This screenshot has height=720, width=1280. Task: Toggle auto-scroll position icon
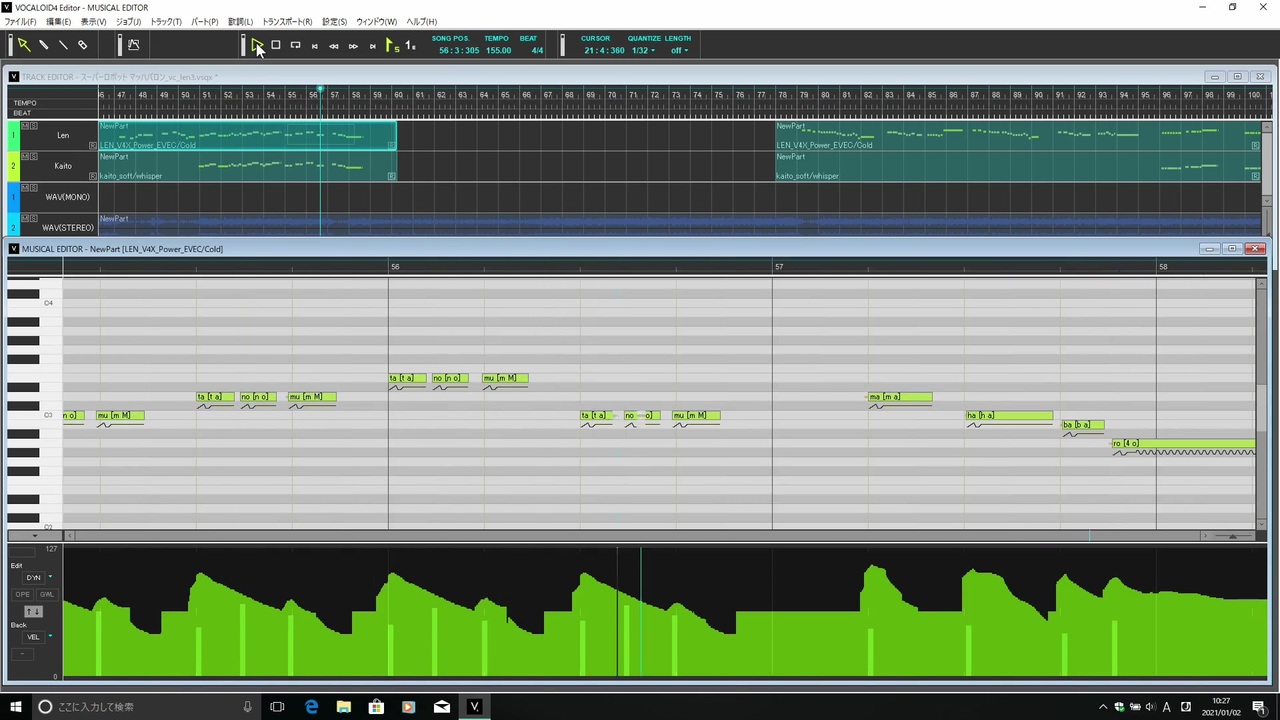coord(410,45)
